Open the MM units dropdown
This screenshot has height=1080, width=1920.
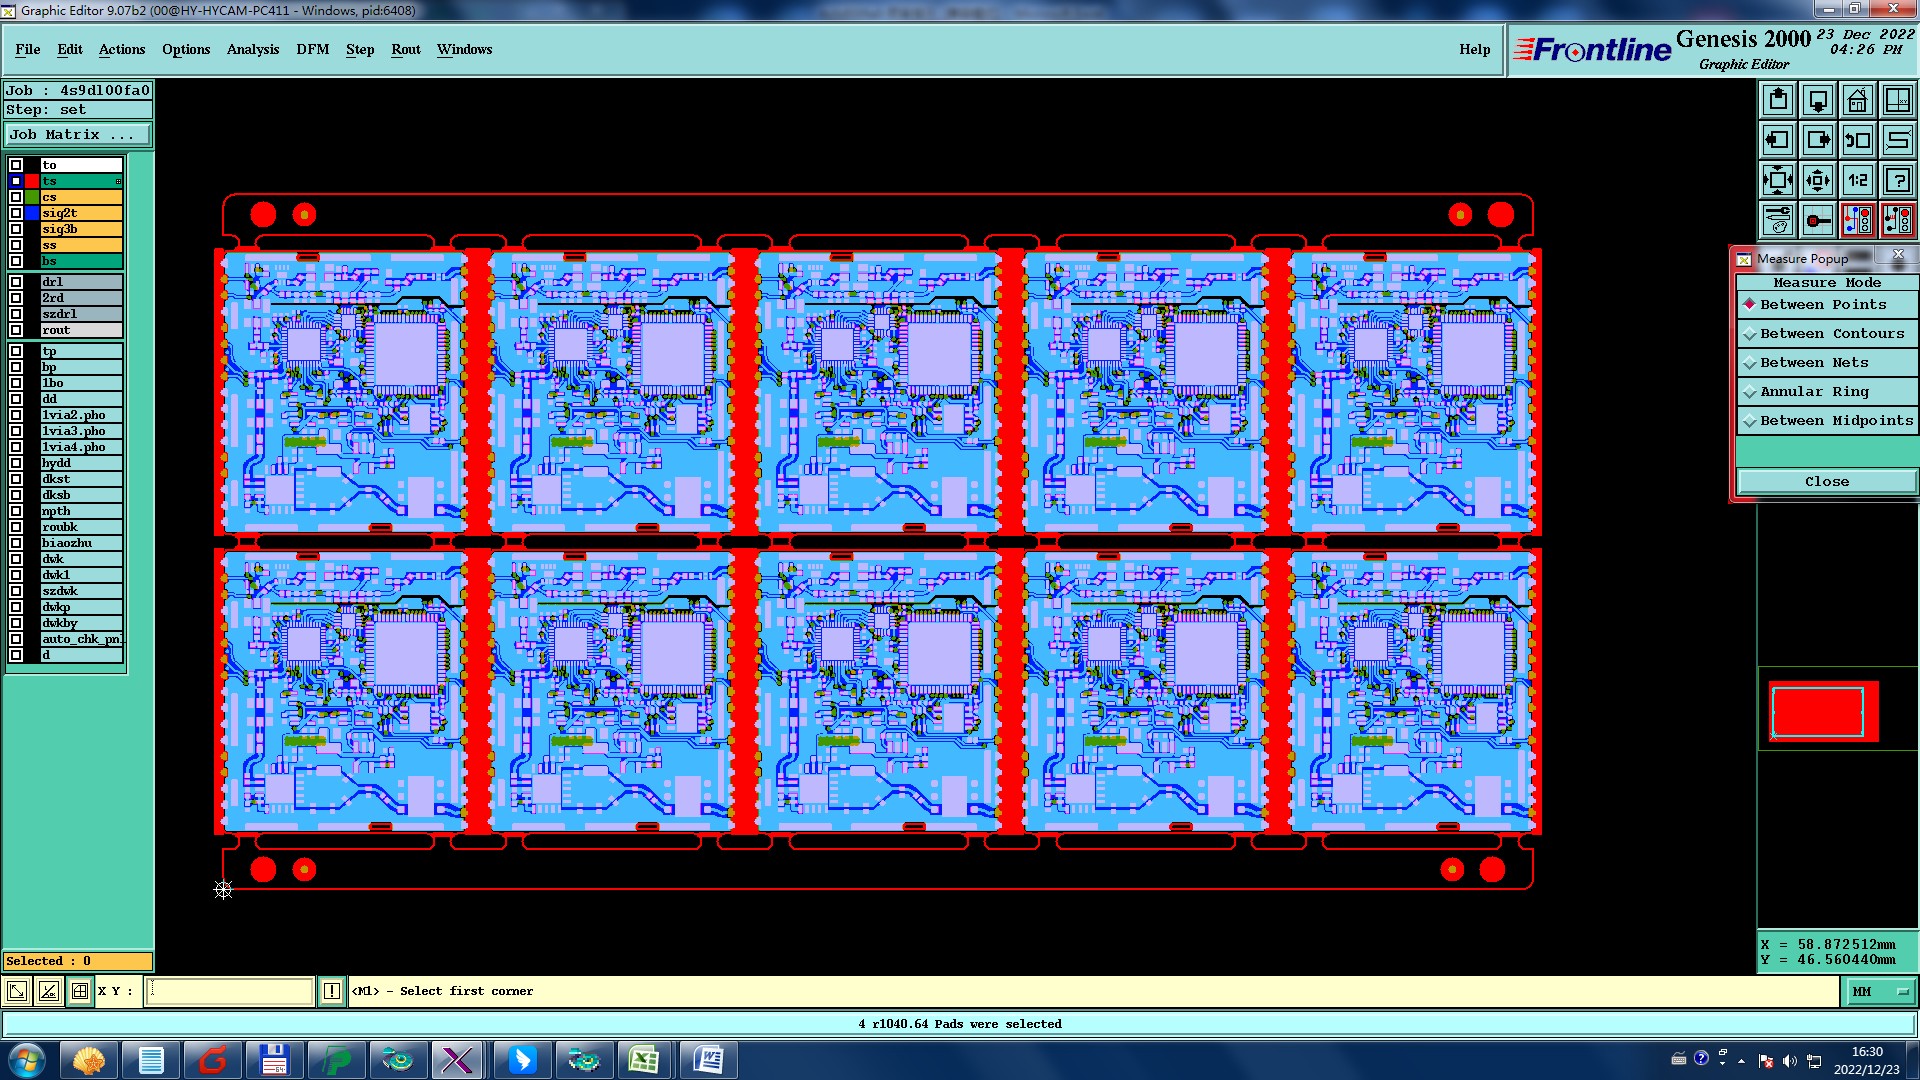click(x=1880, y=991)
